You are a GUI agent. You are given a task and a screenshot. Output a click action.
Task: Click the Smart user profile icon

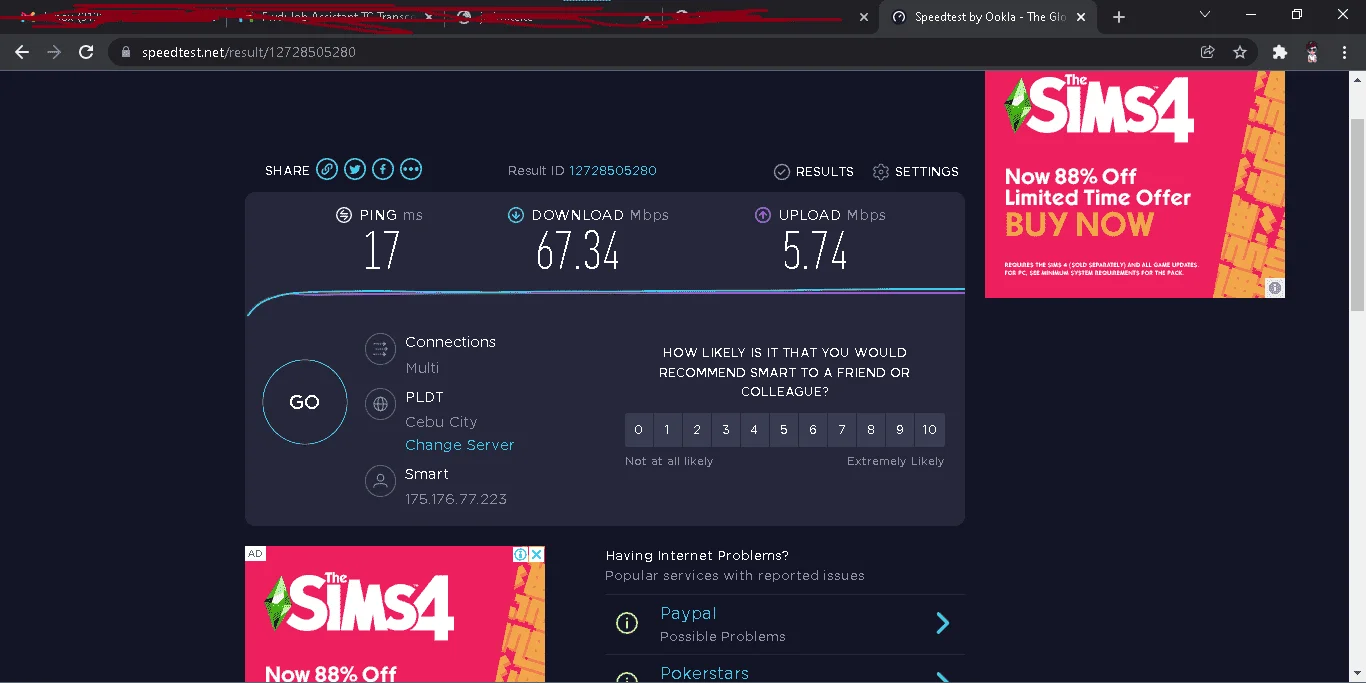coord(380,481)
